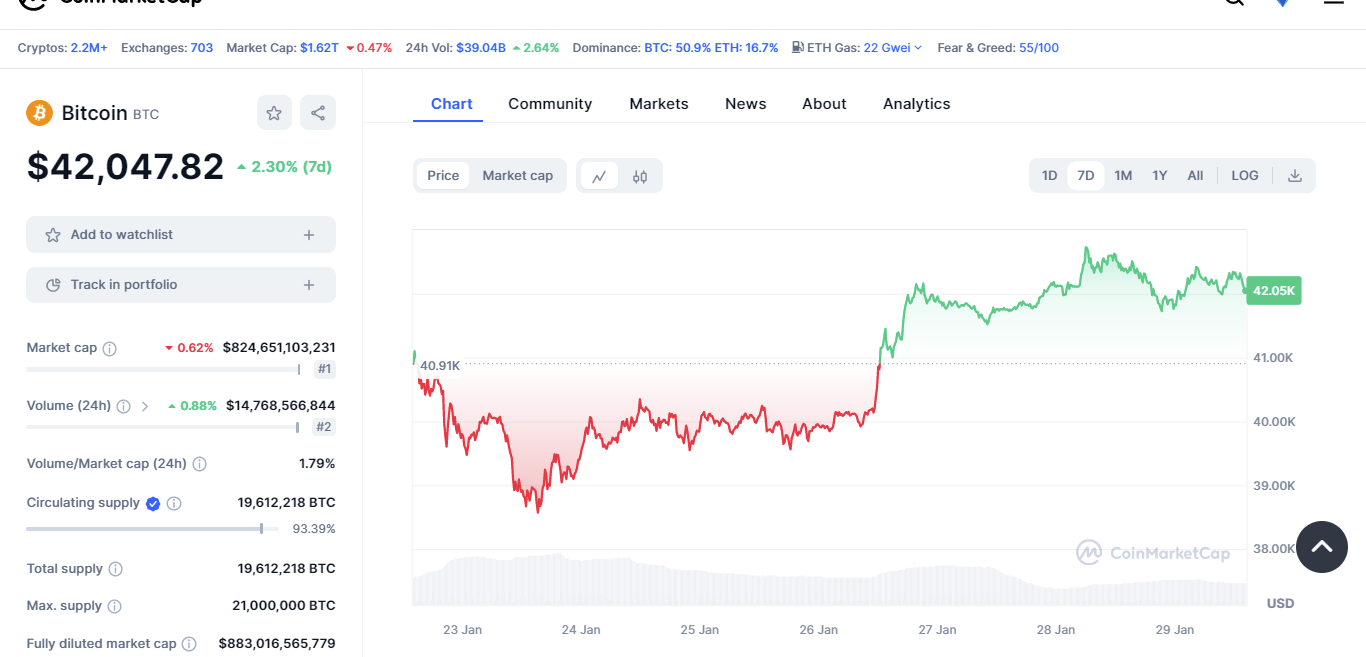Expand ETH Gas 22 Gwei dropdown

point(892,48)
